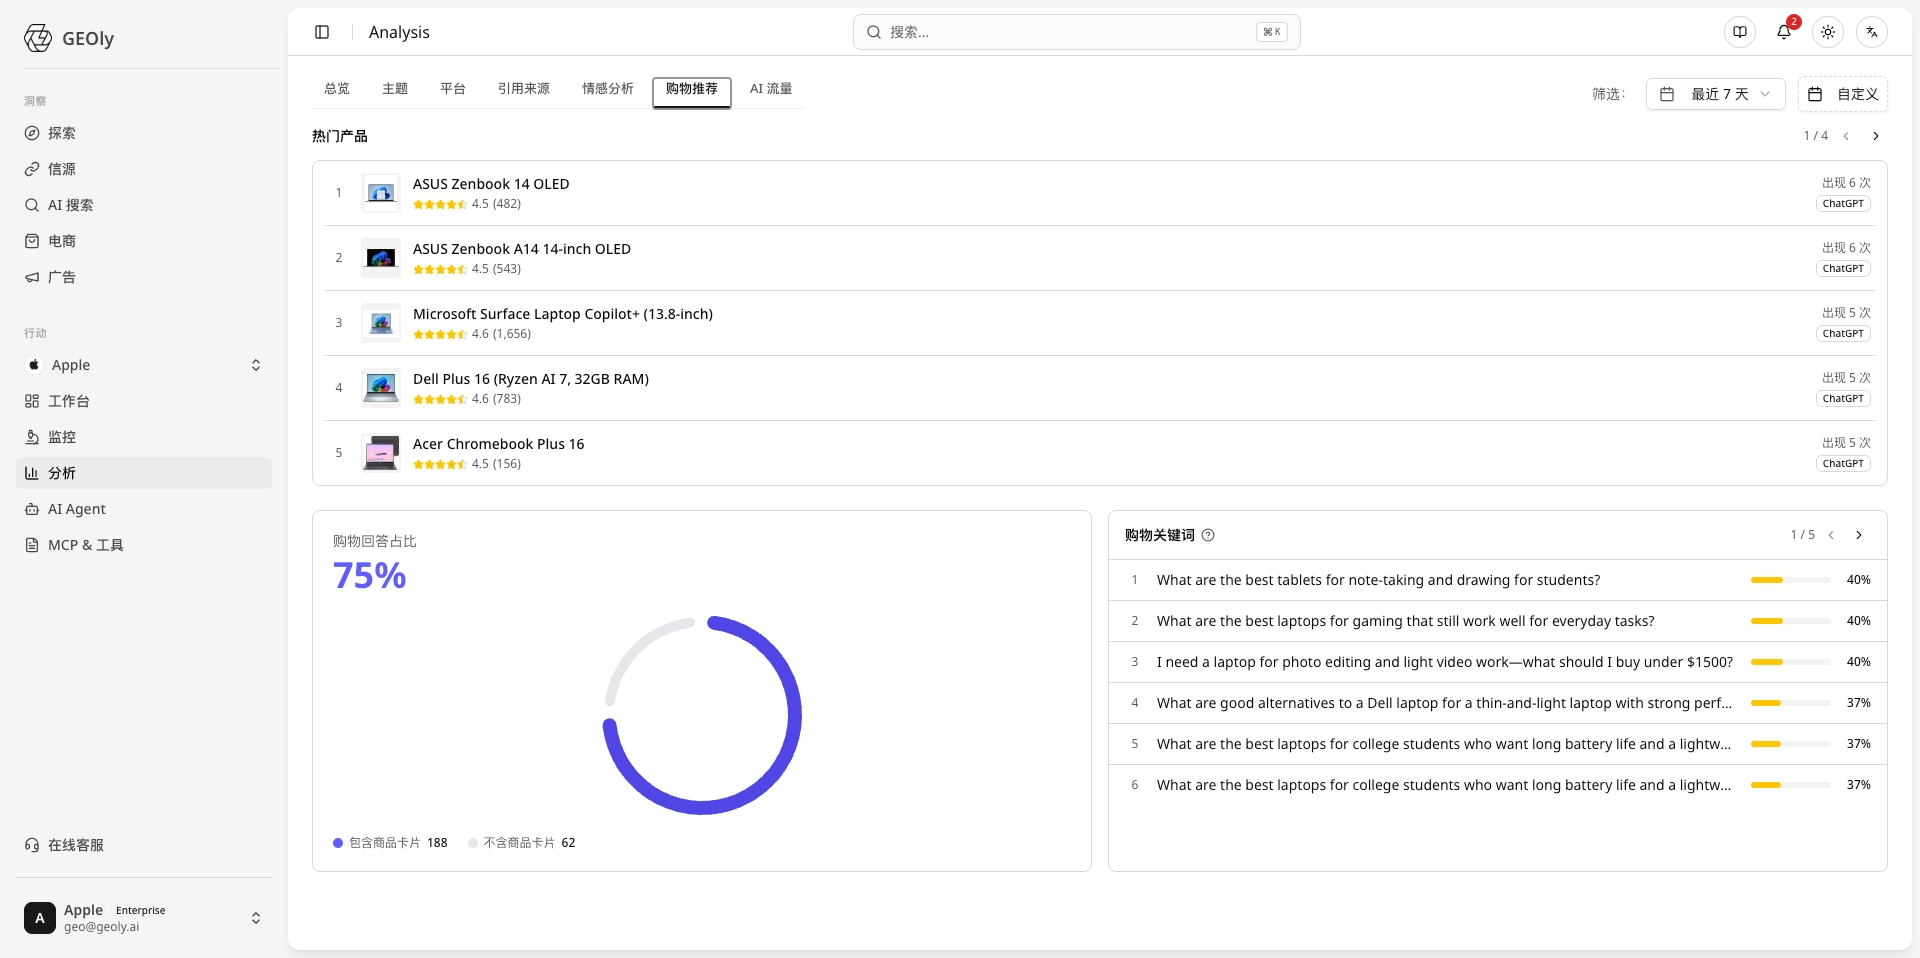The width and height of the screenshot is (1920, 958).
Task: Open ASUS Zenbook 14 OLED product
Action: [x=1100, y=193]
